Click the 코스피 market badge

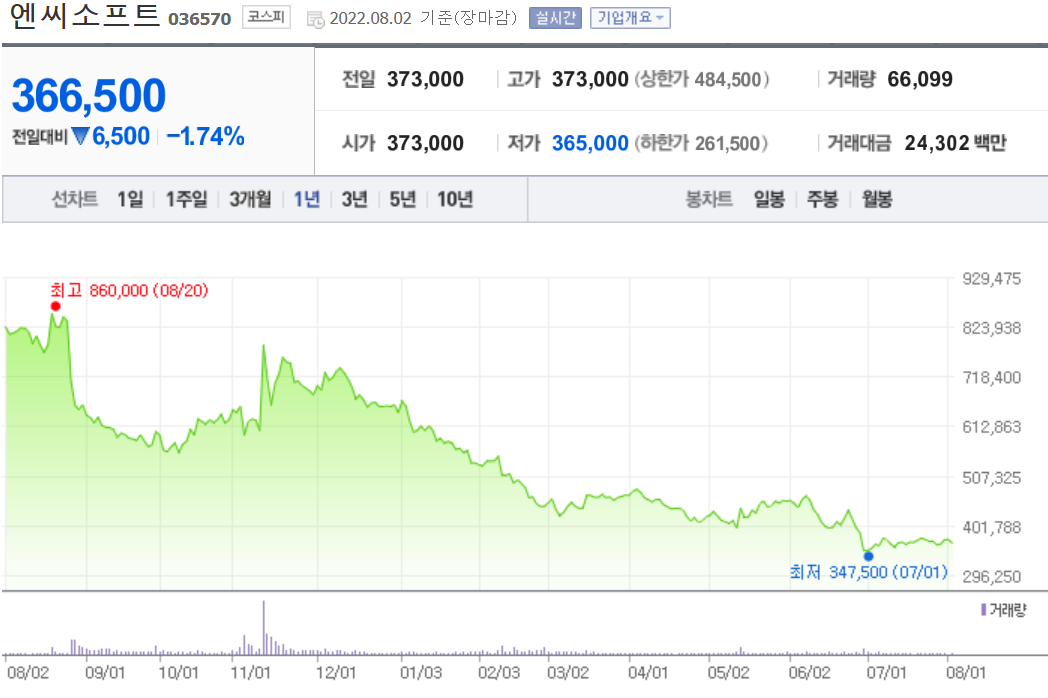(x=266, y=17)
